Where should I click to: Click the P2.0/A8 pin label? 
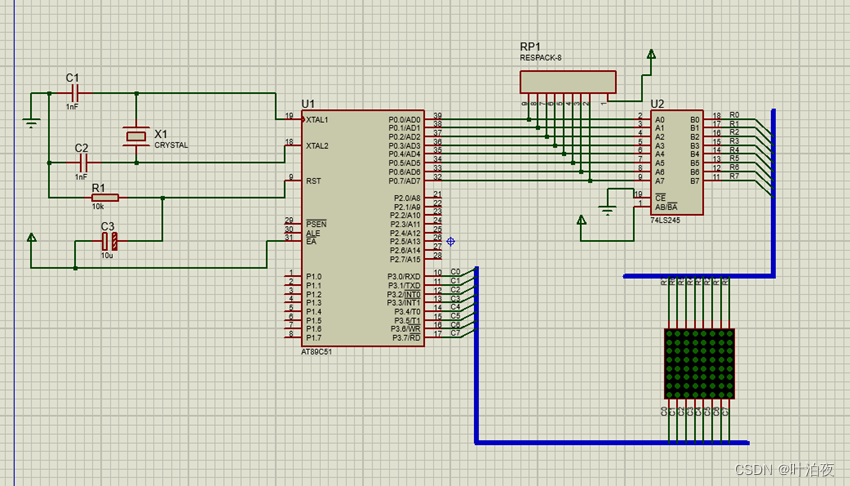click(407, 198)
